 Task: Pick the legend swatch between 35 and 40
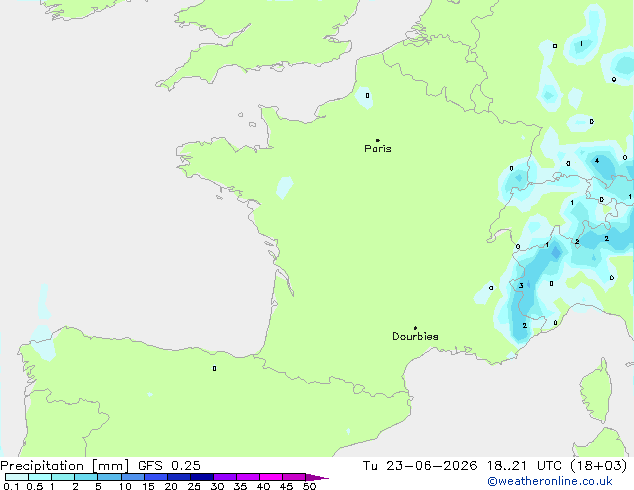[x=248, y=477]
